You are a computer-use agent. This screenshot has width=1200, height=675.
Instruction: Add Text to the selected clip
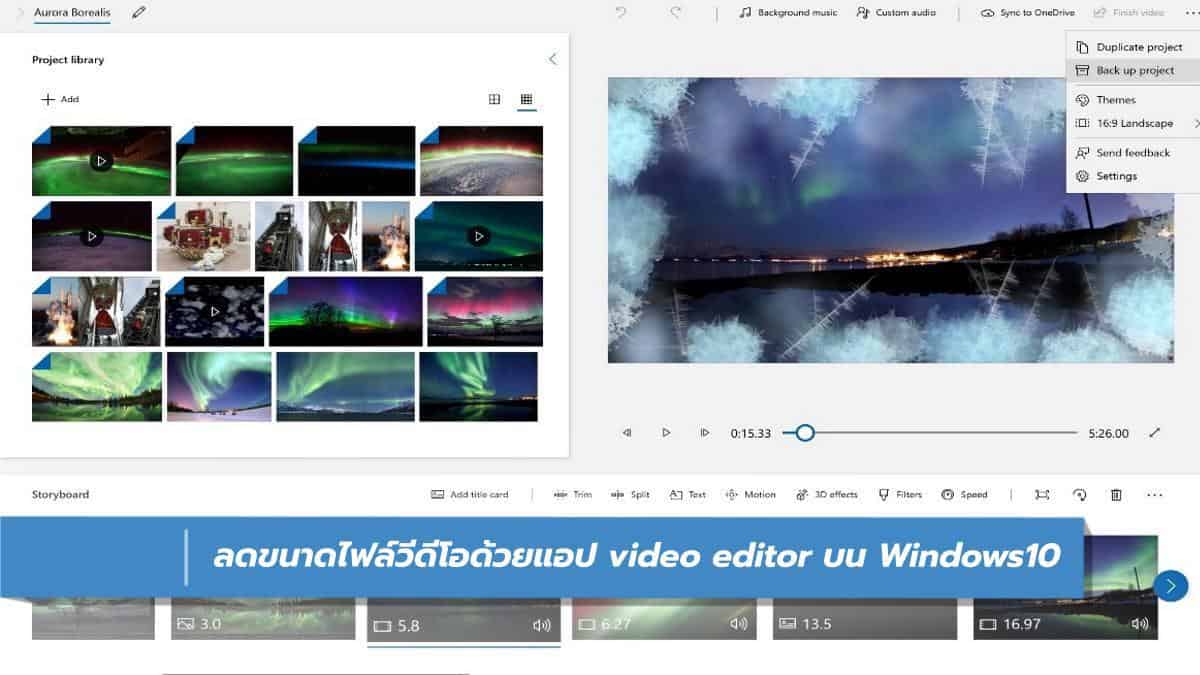(x=687, y=494)
